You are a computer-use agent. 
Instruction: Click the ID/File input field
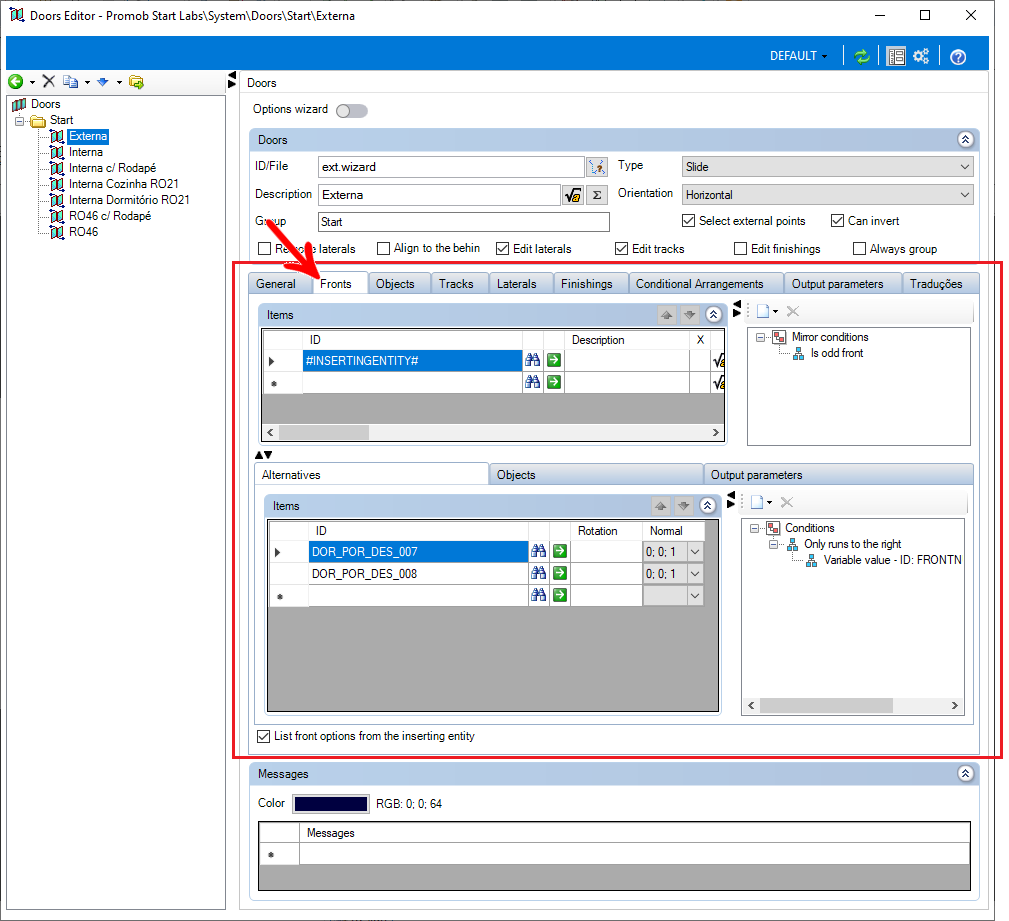pyautogui.click(x=451, y=167)
